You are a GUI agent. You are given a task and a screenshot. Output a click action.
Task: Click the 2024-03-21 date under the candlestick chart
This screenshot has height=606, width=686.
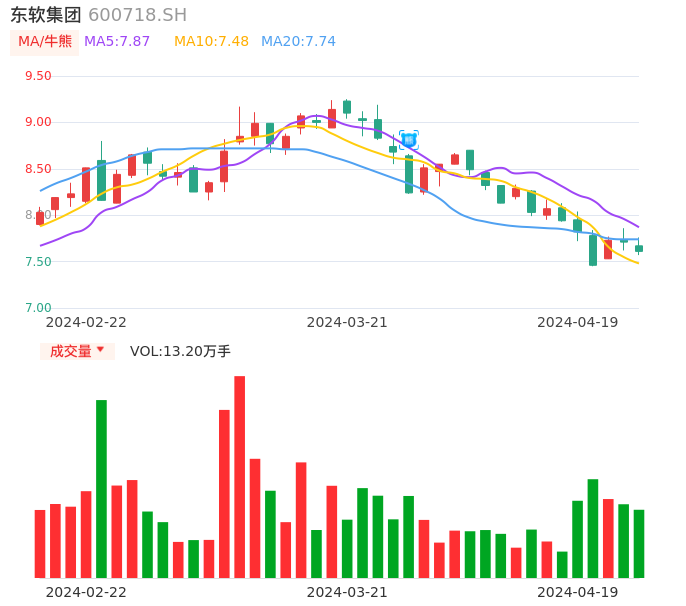[x=347, y=322]
